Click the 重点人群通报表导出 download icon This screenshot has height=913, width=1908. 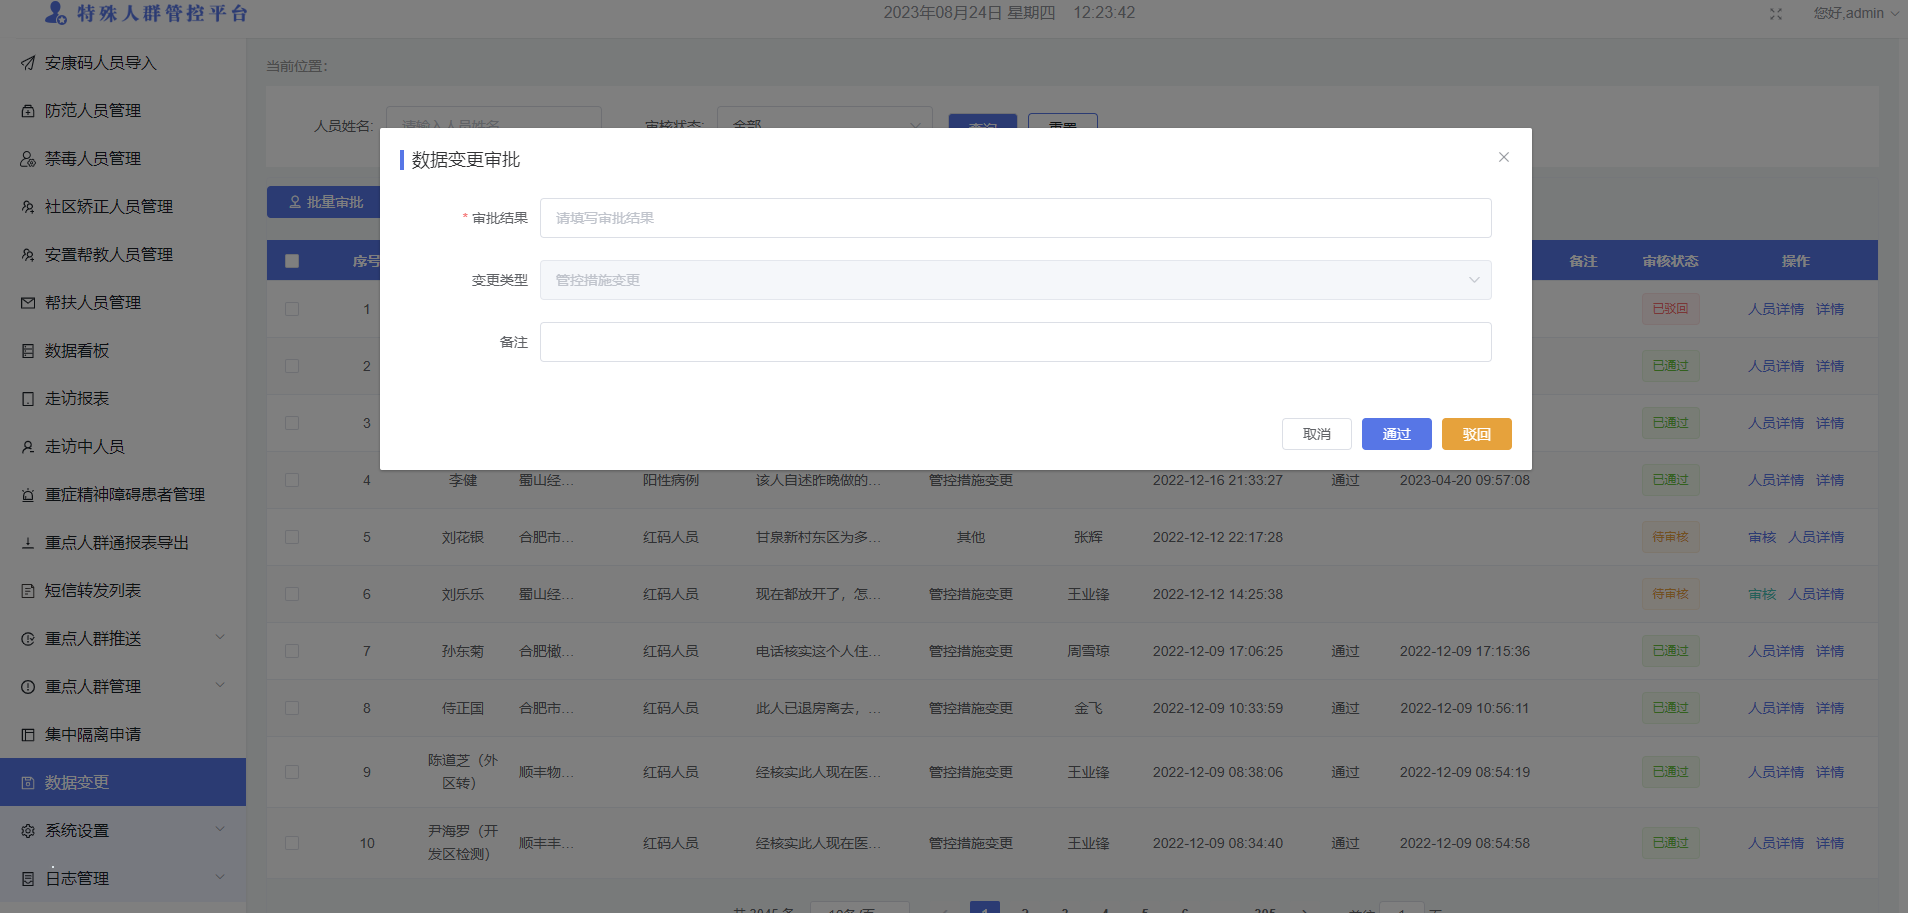tap(28, 543)
